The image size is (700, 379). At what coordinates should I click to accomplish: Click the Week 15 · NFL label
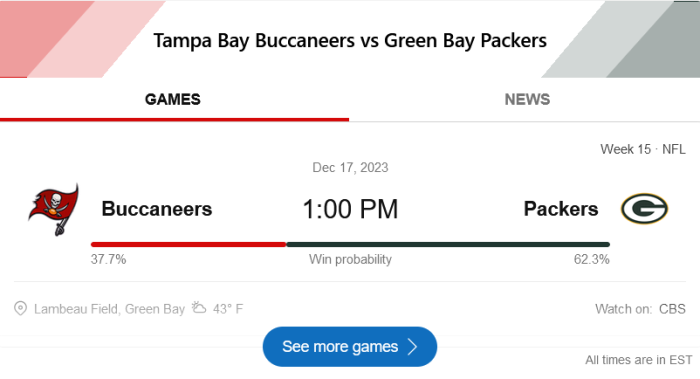pyautogui.click(x=643, y=149)
